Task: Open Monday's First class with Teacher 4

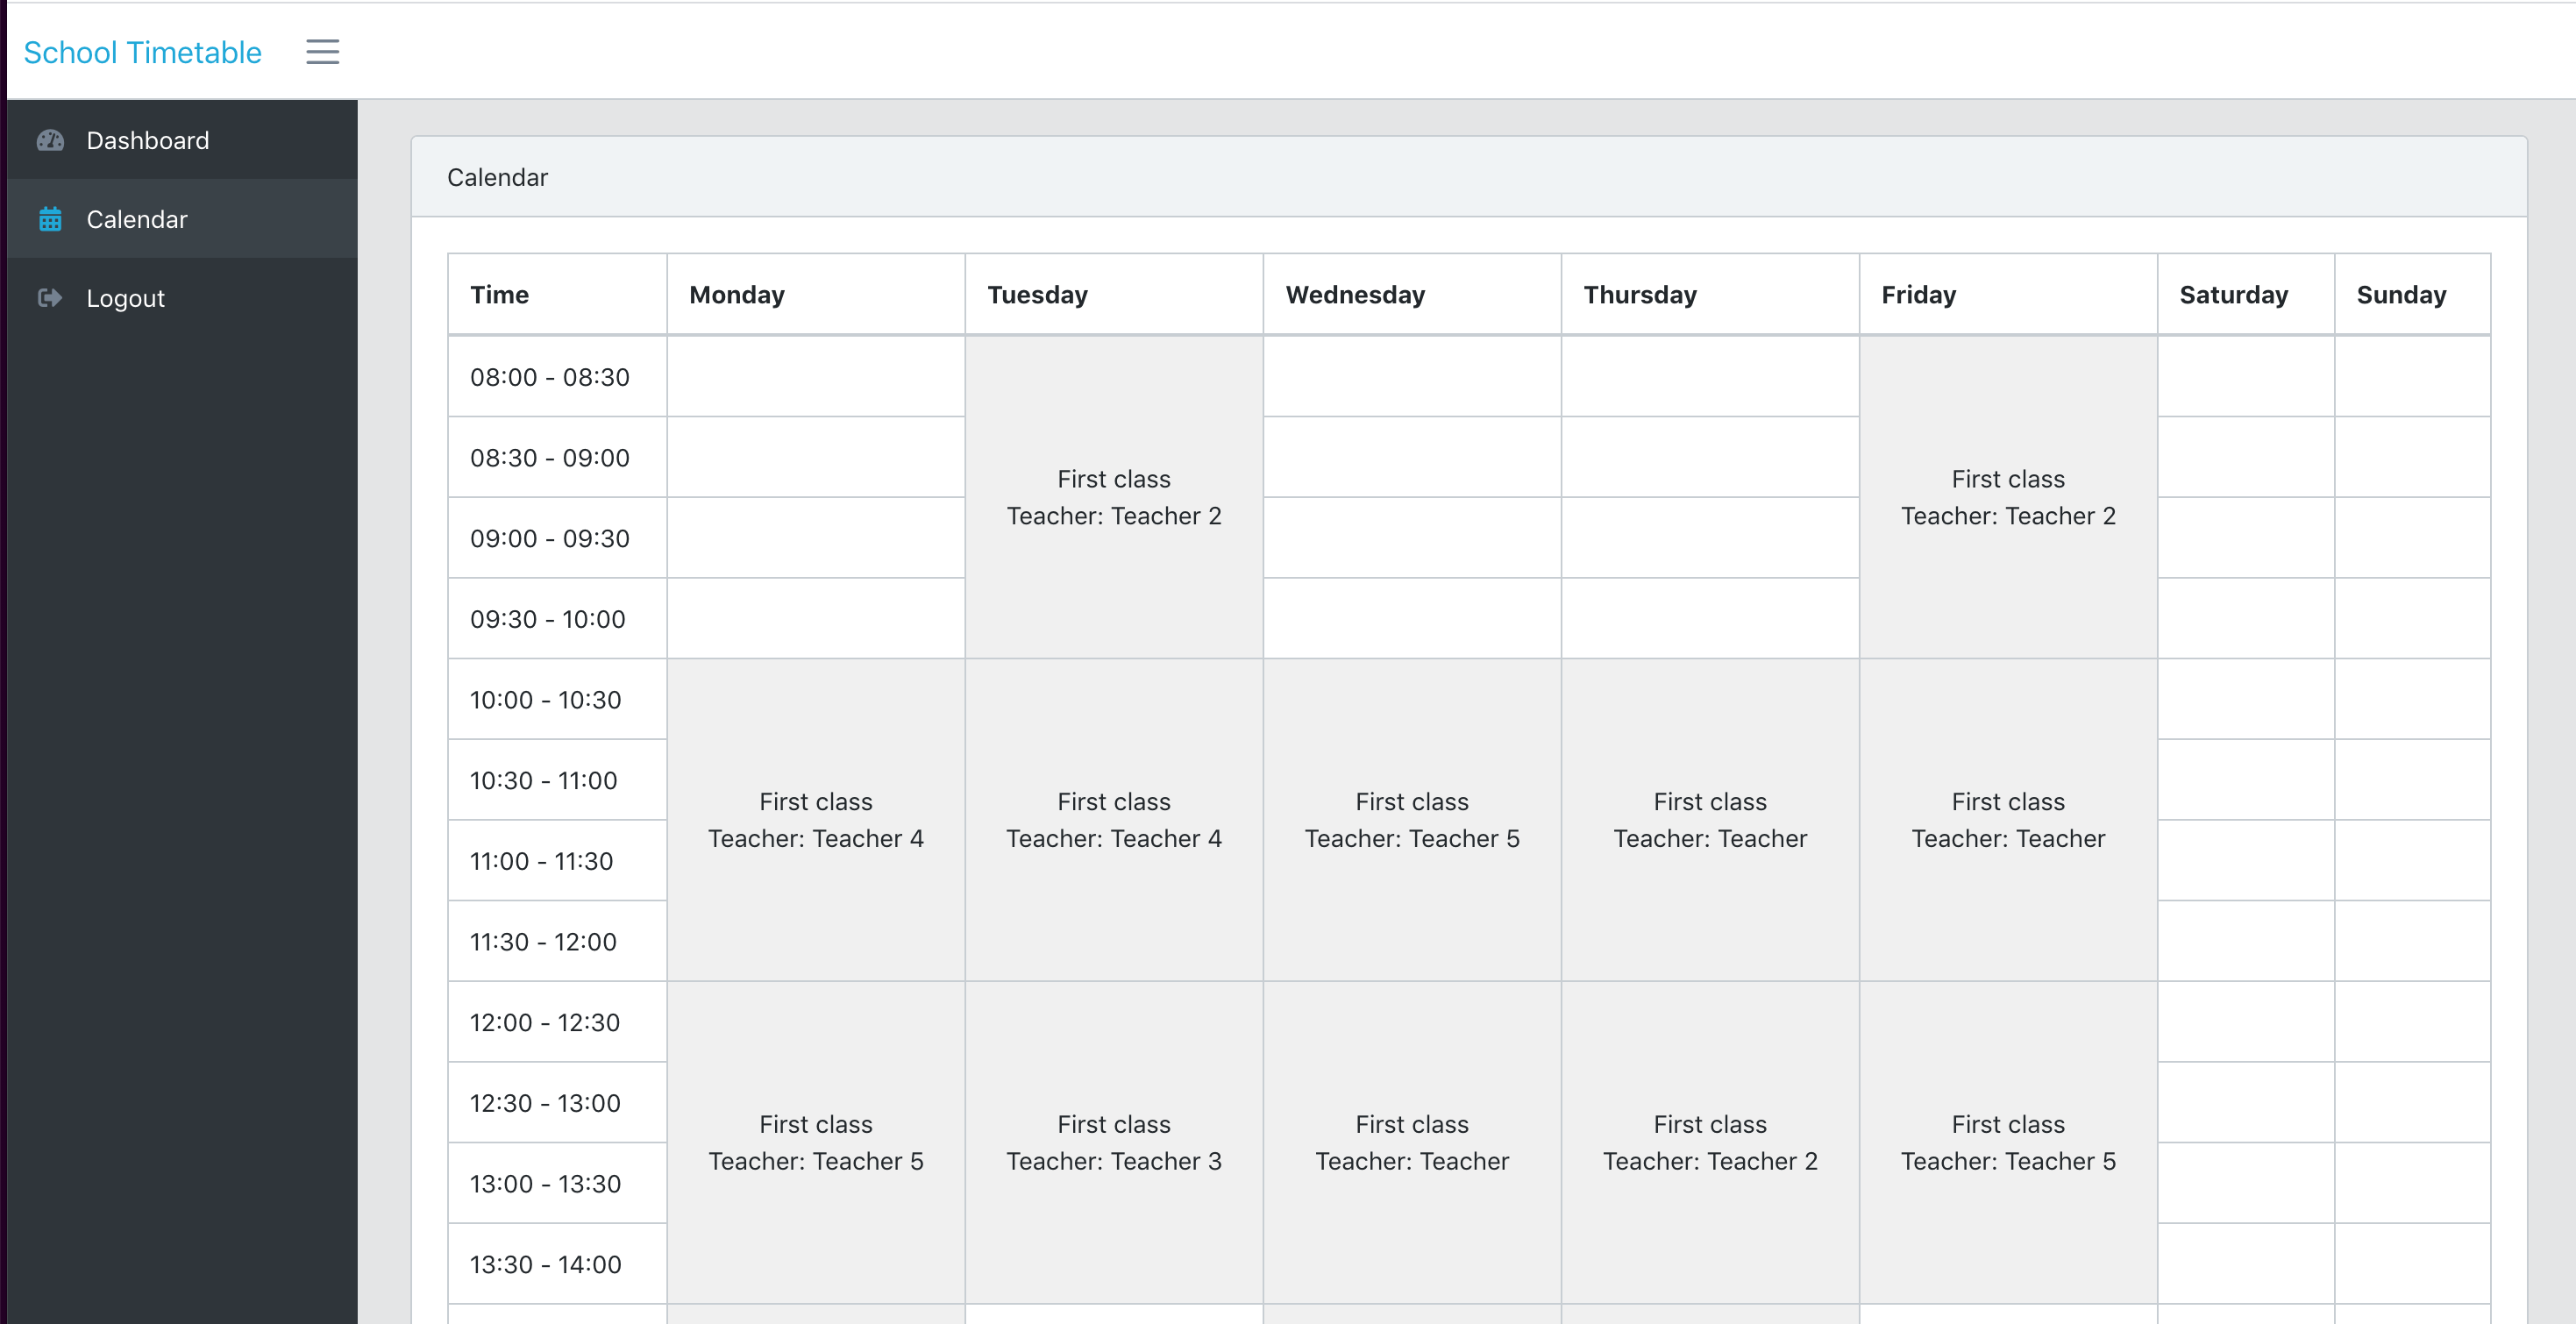Action: pyautogui.click(x=815, y=820)
